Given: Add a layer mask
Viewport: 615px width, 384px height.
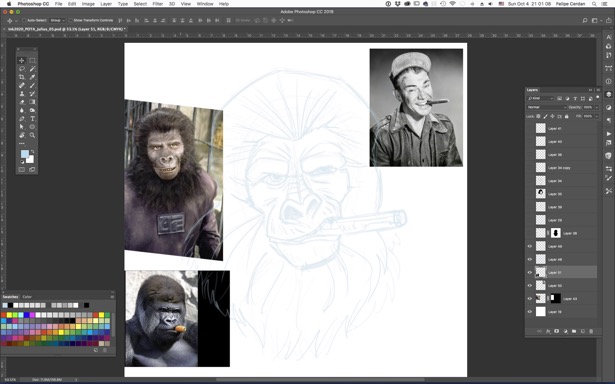Looking at the screenshot, I should tap(557, 331).
